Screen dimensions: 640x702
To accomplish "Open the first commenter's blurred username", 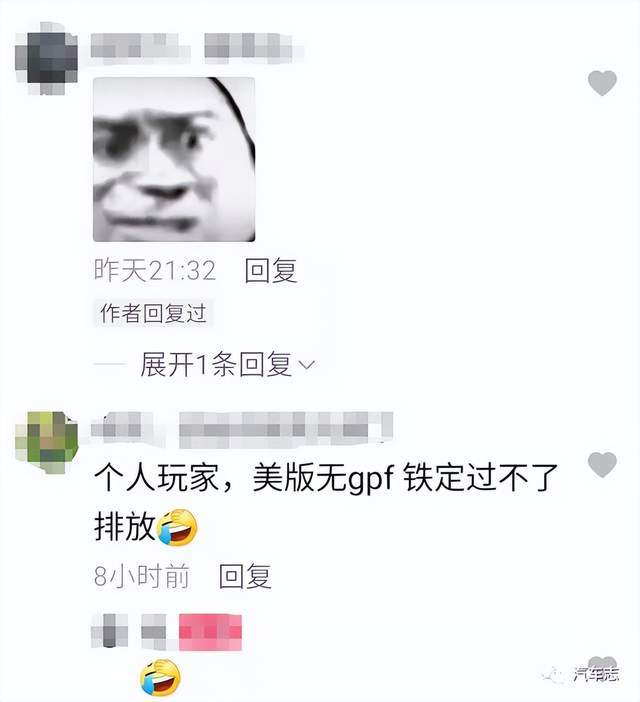I will coord(192,47).
